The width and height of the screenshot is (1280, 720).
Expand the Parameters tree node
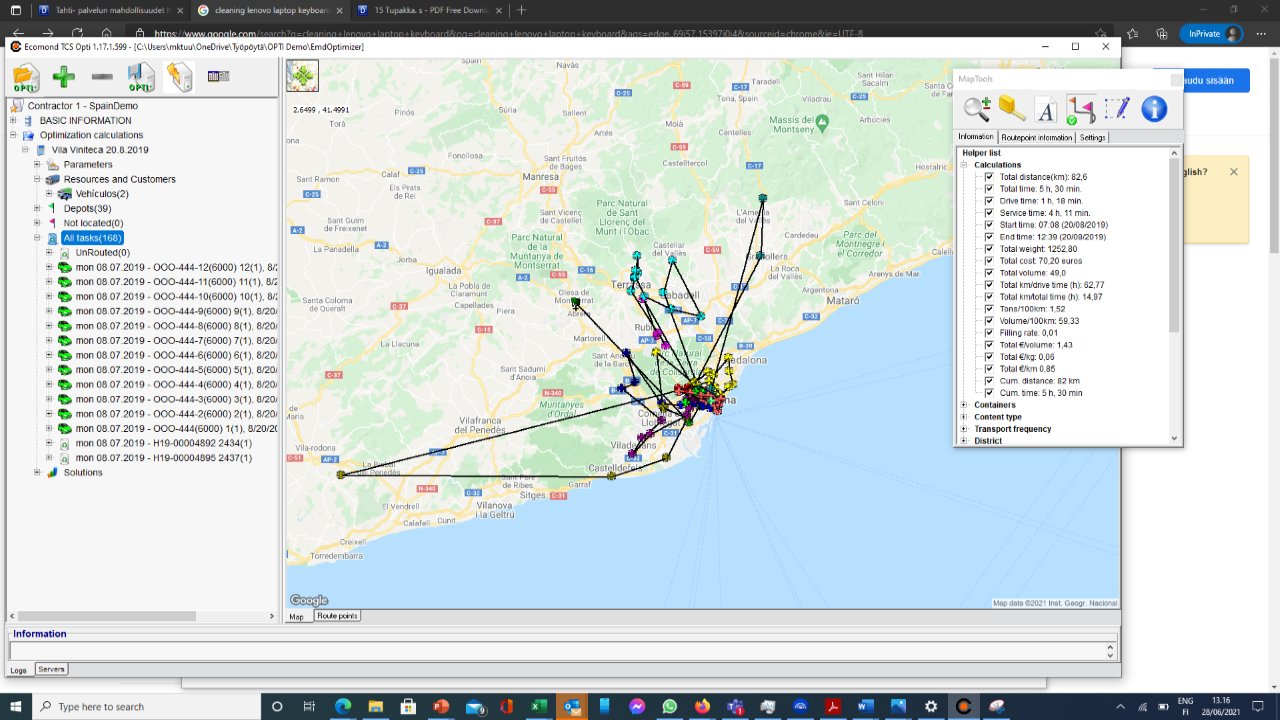pos(38,164)
